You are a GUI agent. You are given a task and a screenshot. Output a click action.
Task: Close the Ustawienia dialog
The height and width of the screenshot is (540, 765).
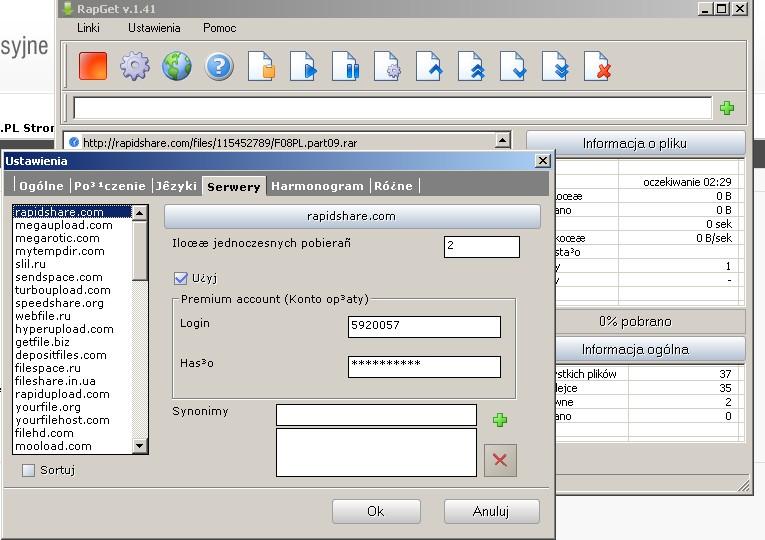click(x=543, y=160)
